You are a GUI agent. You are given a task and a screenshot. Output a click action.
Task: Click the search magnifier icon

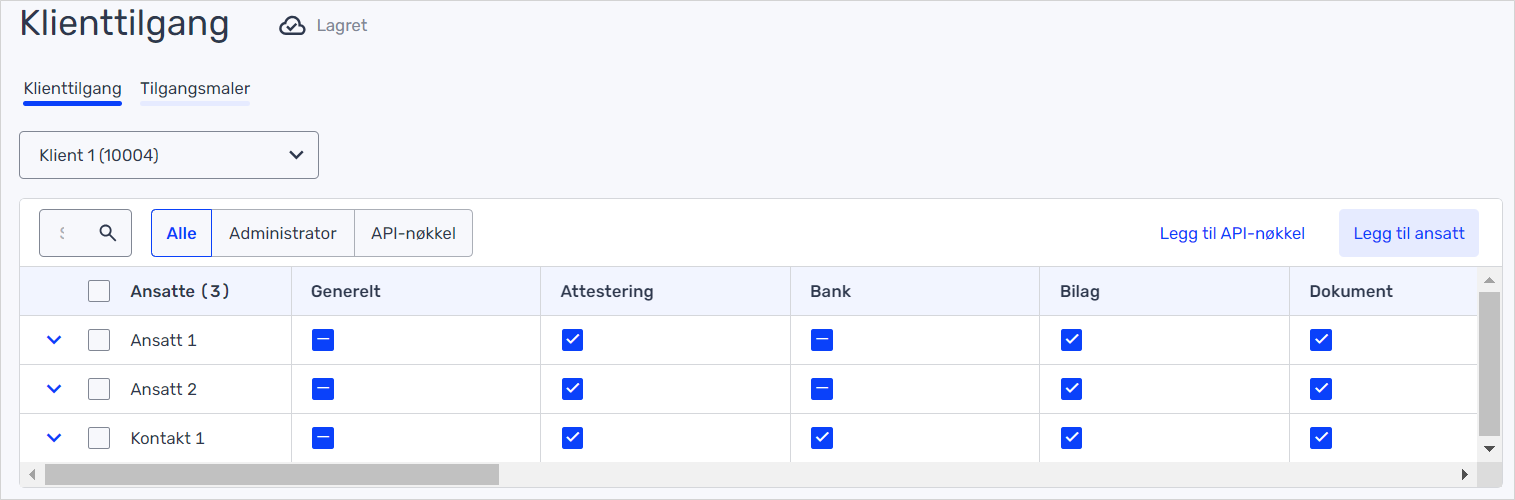tap(108, 233)
